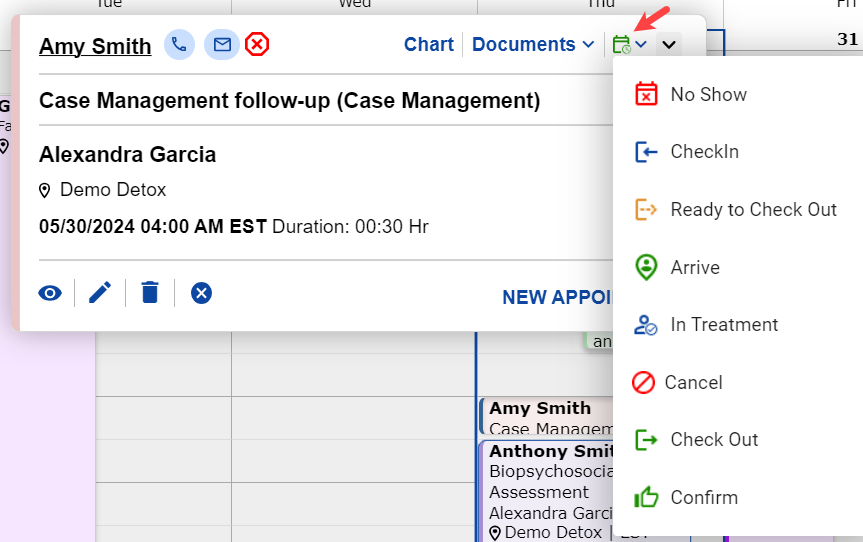Screen dimensions: 863x542
Task: Click the red octagon X icon
Action: point(258,45)
